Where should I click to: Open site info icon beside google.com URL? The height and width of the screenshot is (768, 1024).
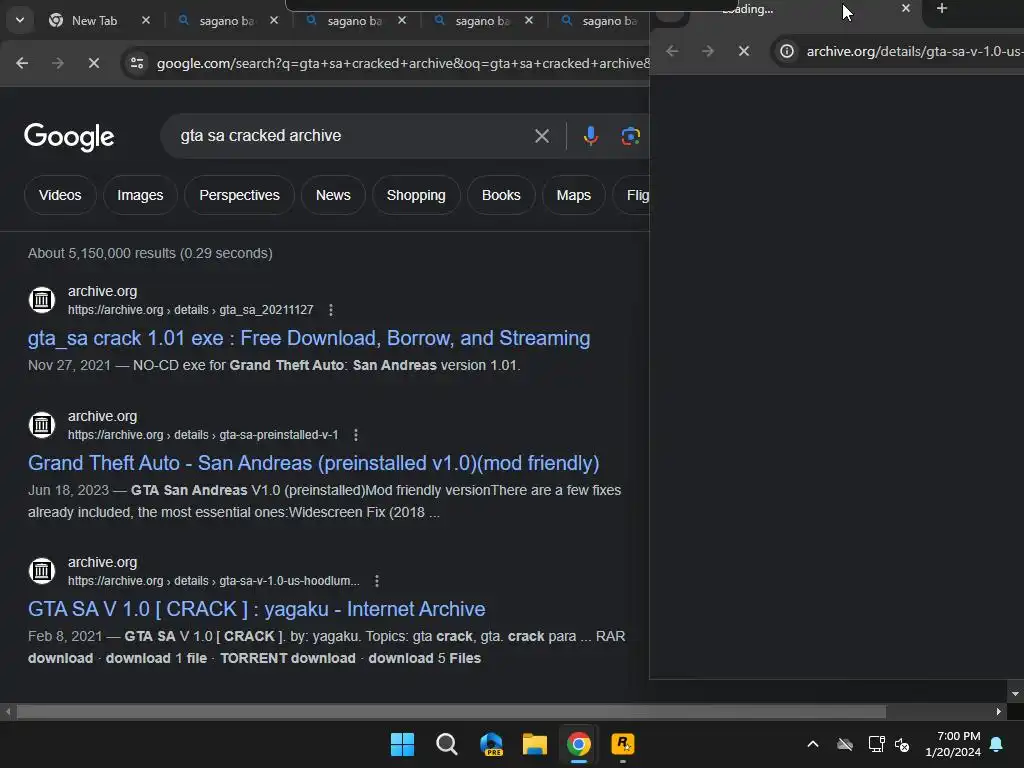tap(137, 63)
